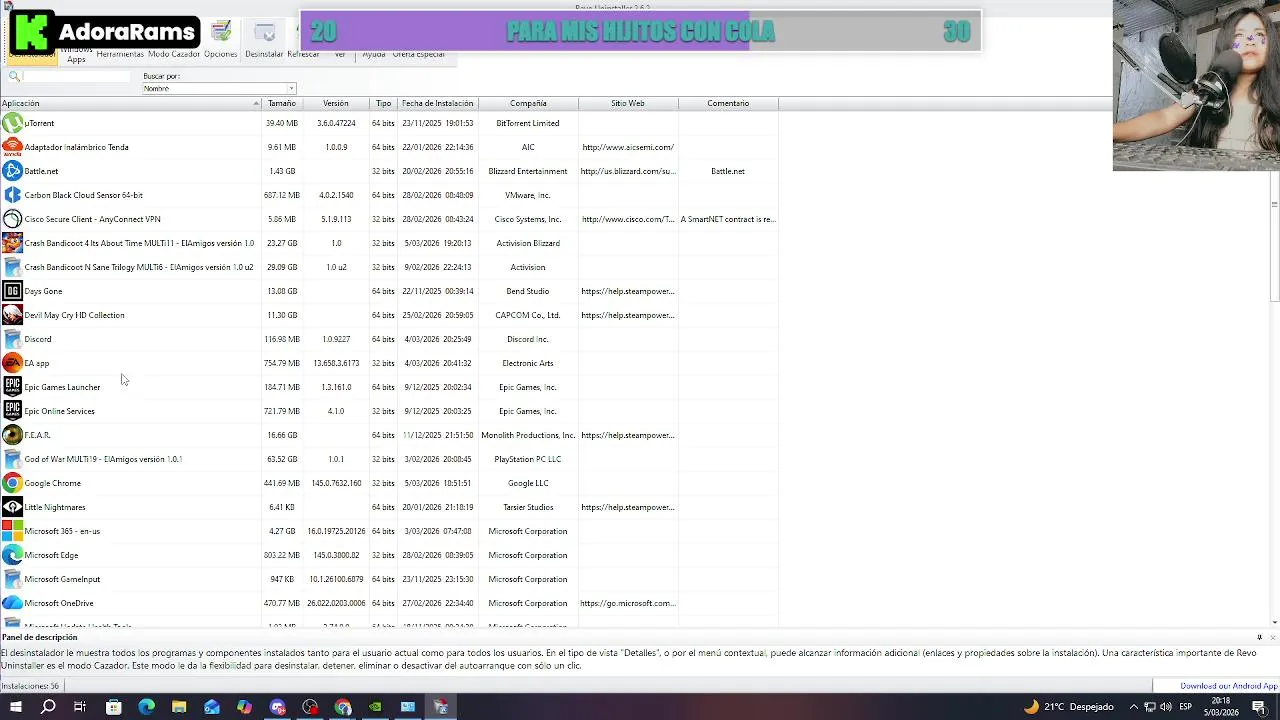Select the Devil May Cry icon
The width and height of the screenshot is (1280, 720).
[x=12, y=315]
